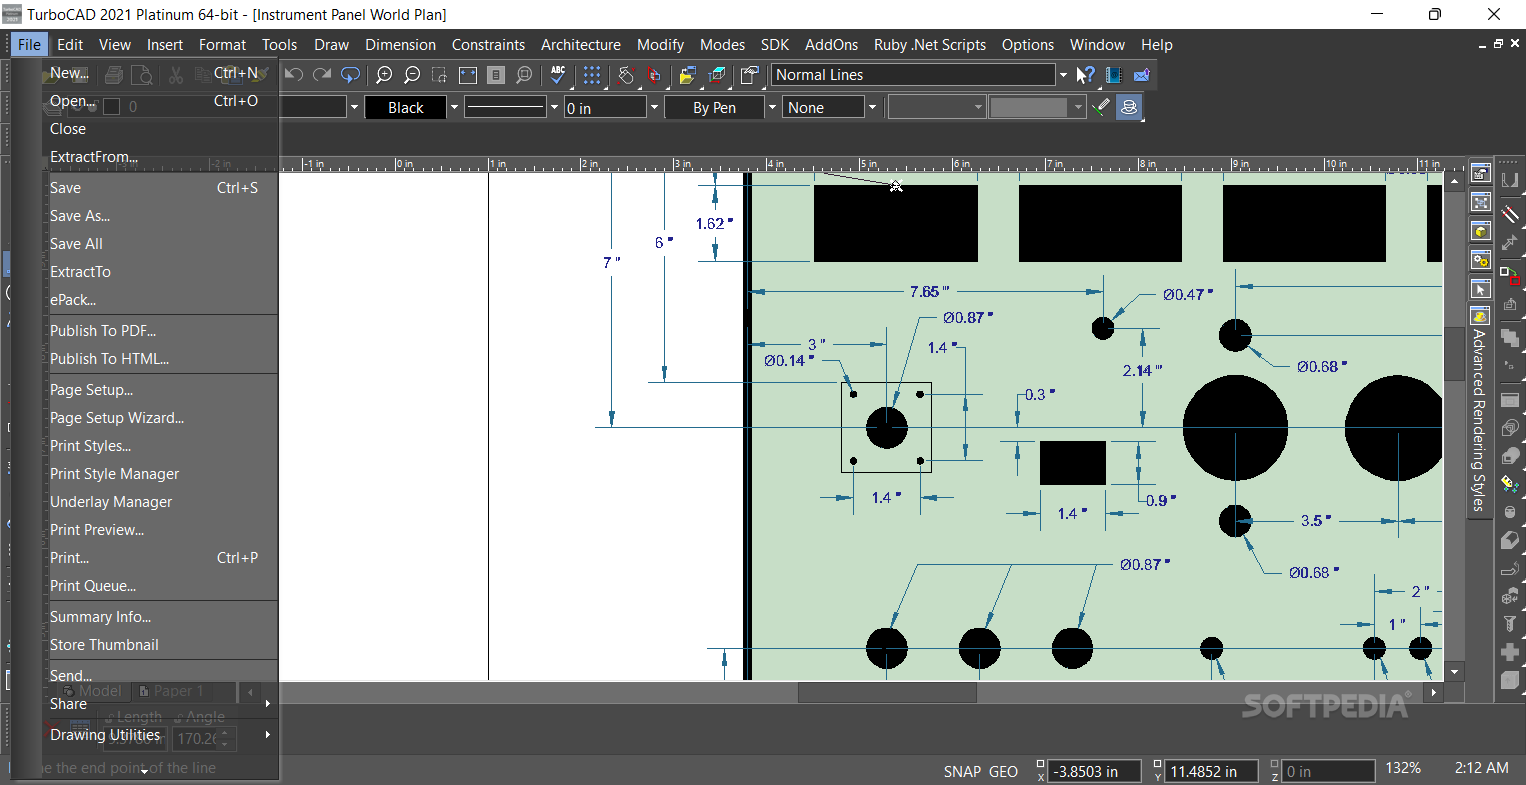Open the line pattern dropdown arrow
The height and width of the screenshot is (785, 1526).
tap(555, 107)
